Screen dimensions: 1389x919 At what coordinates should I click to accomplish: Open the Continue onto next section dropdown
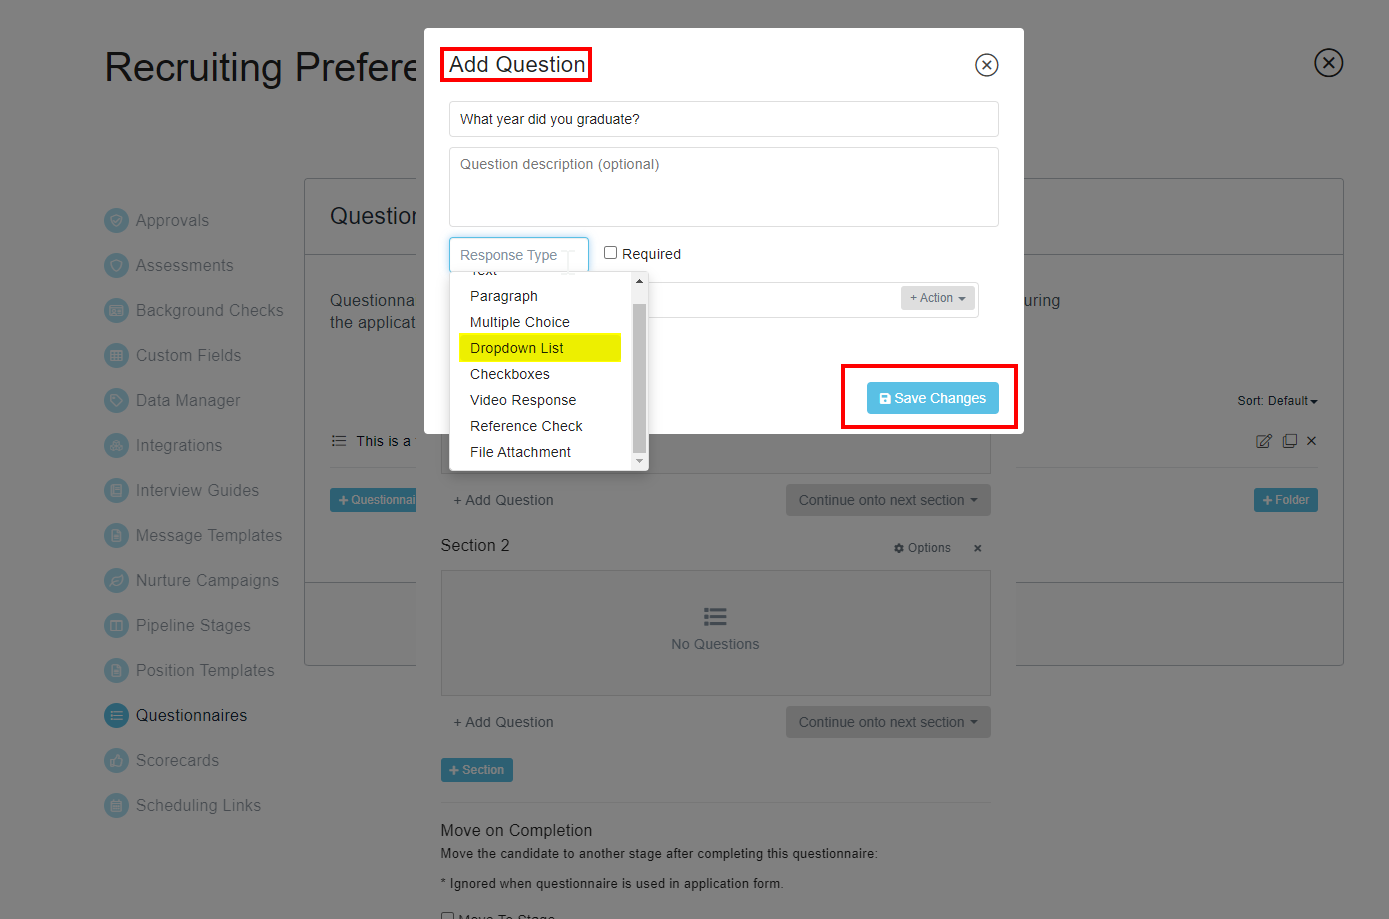pos(888,499)
